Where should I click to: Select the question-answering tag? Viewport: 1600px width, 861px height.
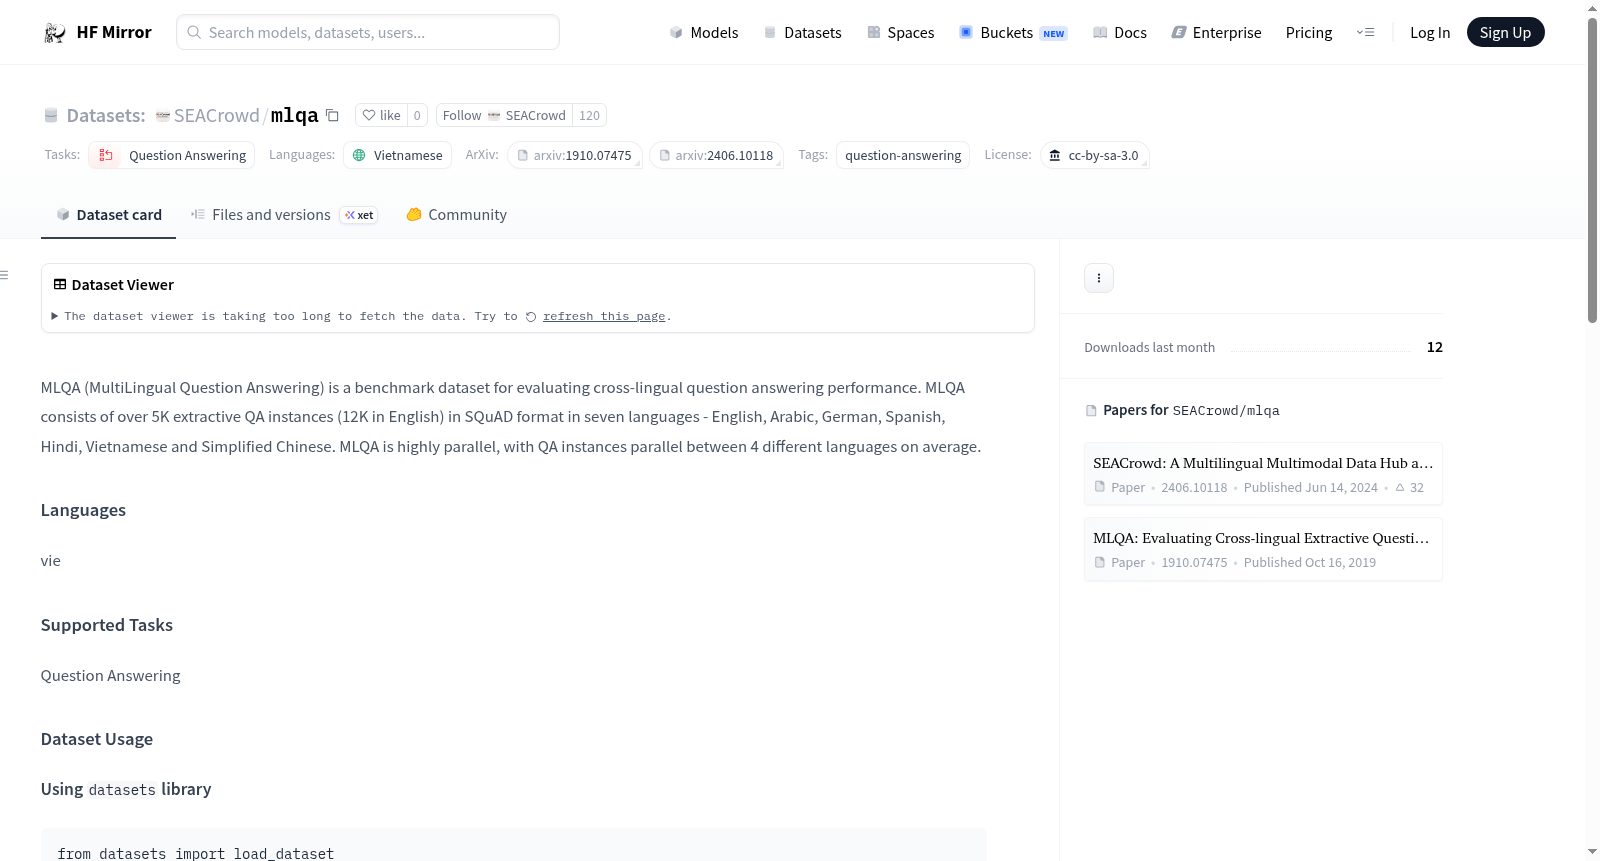pyautogui.click(x=903, y=155)
